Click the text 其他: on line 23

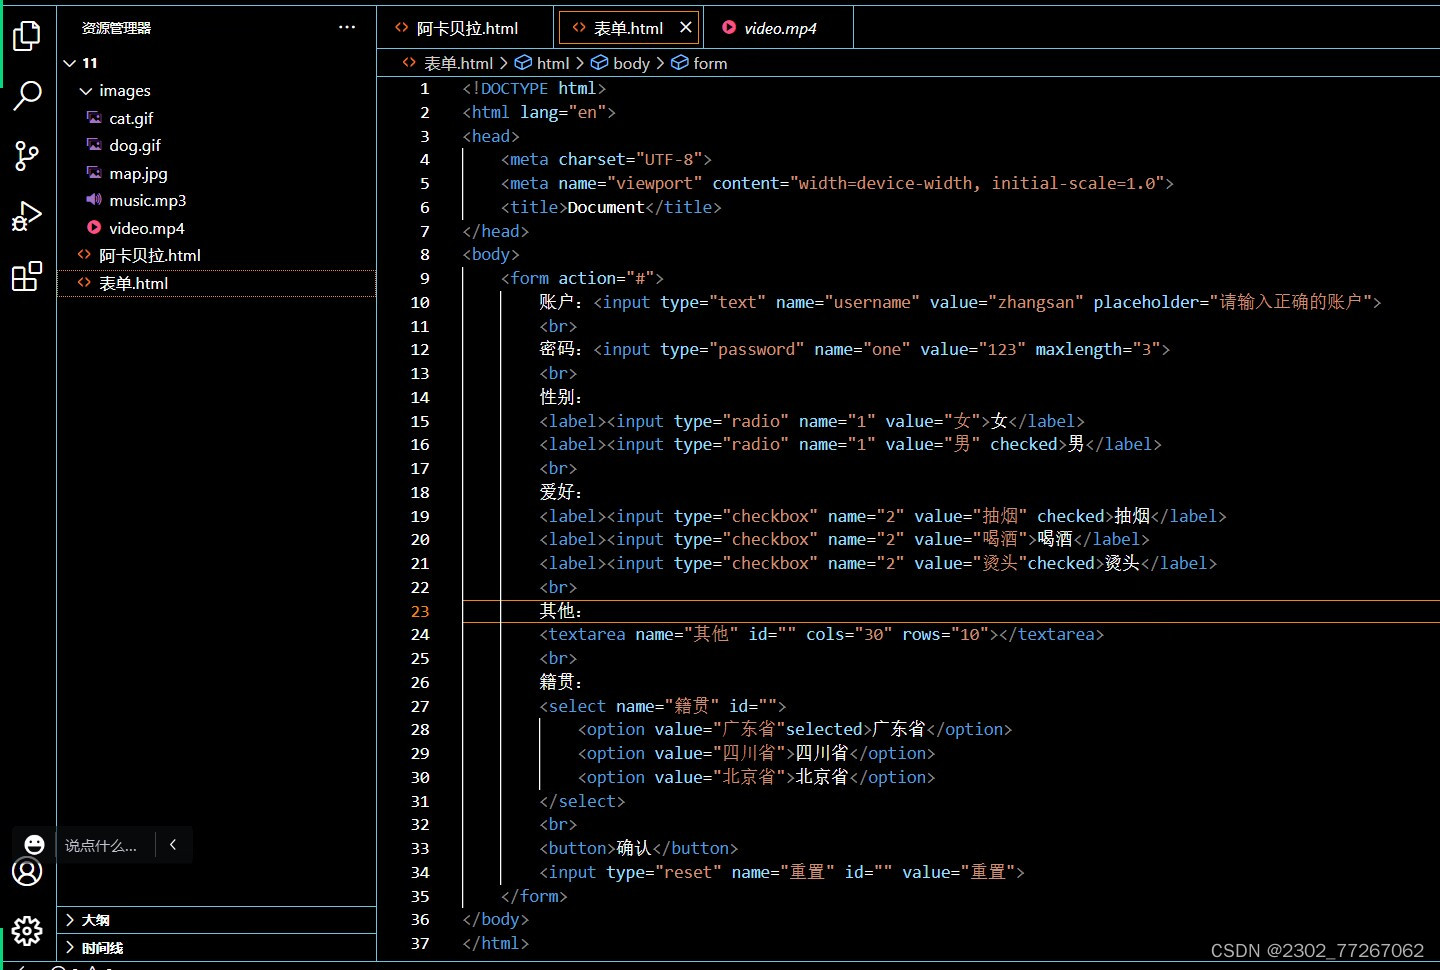coord(561,611)
